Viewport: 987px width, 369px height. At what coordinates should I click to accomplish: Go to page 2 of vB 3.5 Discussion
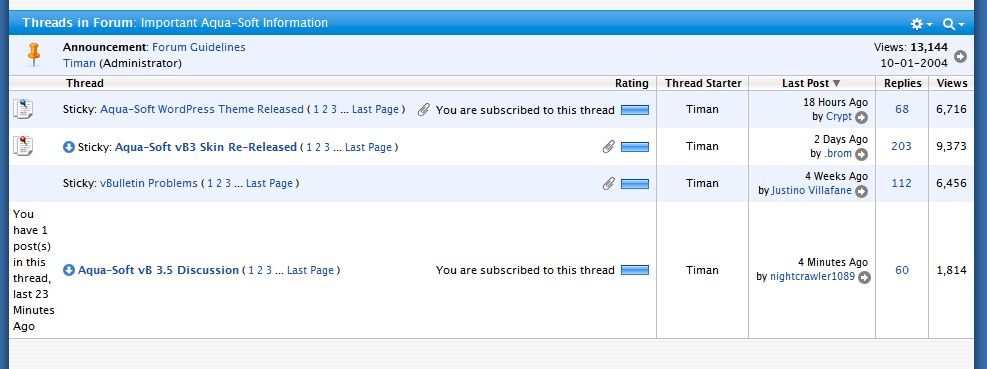(260, 270)
